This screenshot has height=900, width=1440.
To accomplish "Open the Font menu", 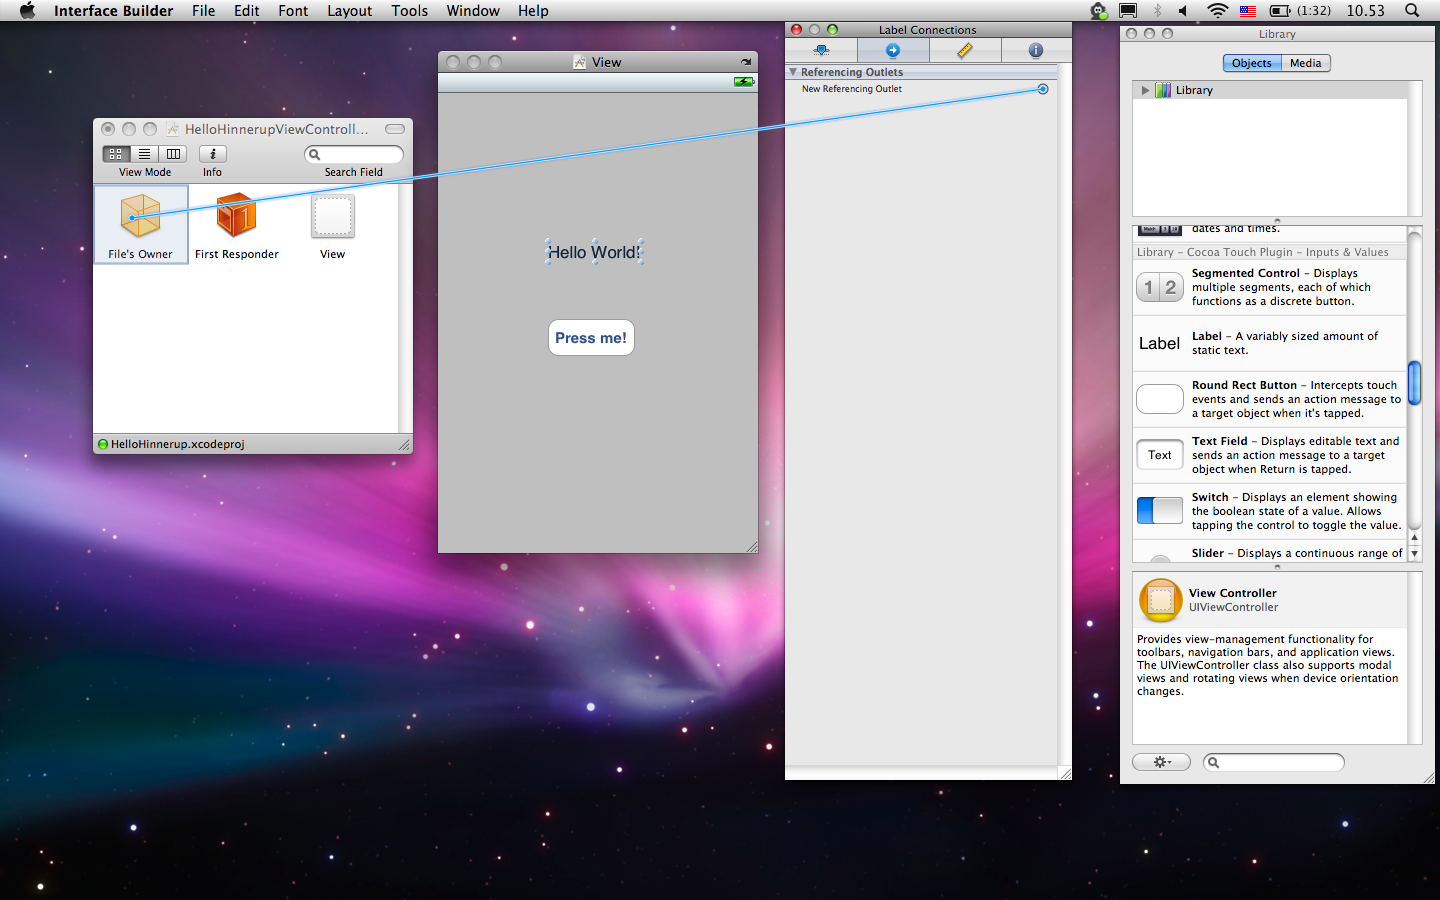I will tap(293, 11).
